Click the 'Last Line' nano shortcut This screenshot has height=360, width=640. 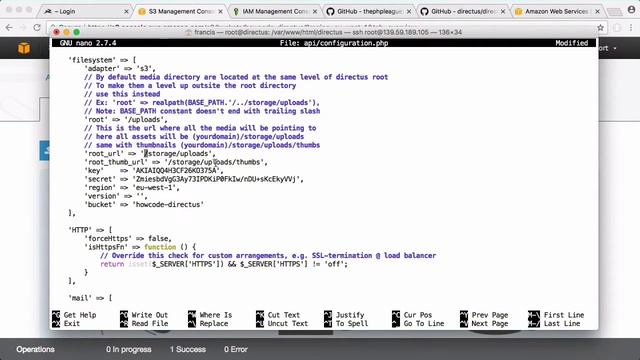(554, 324)
